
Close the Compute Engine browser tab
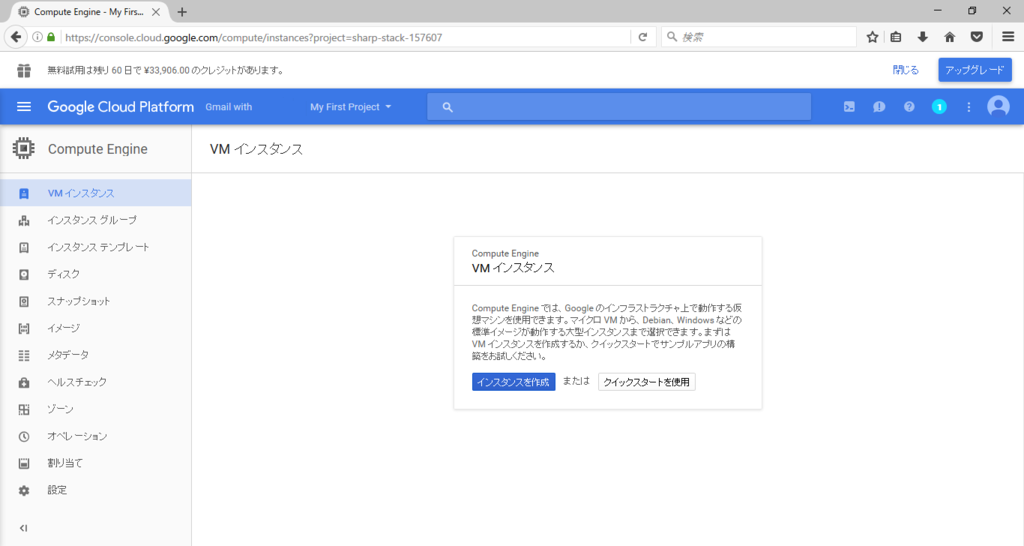tap(156, 12)
